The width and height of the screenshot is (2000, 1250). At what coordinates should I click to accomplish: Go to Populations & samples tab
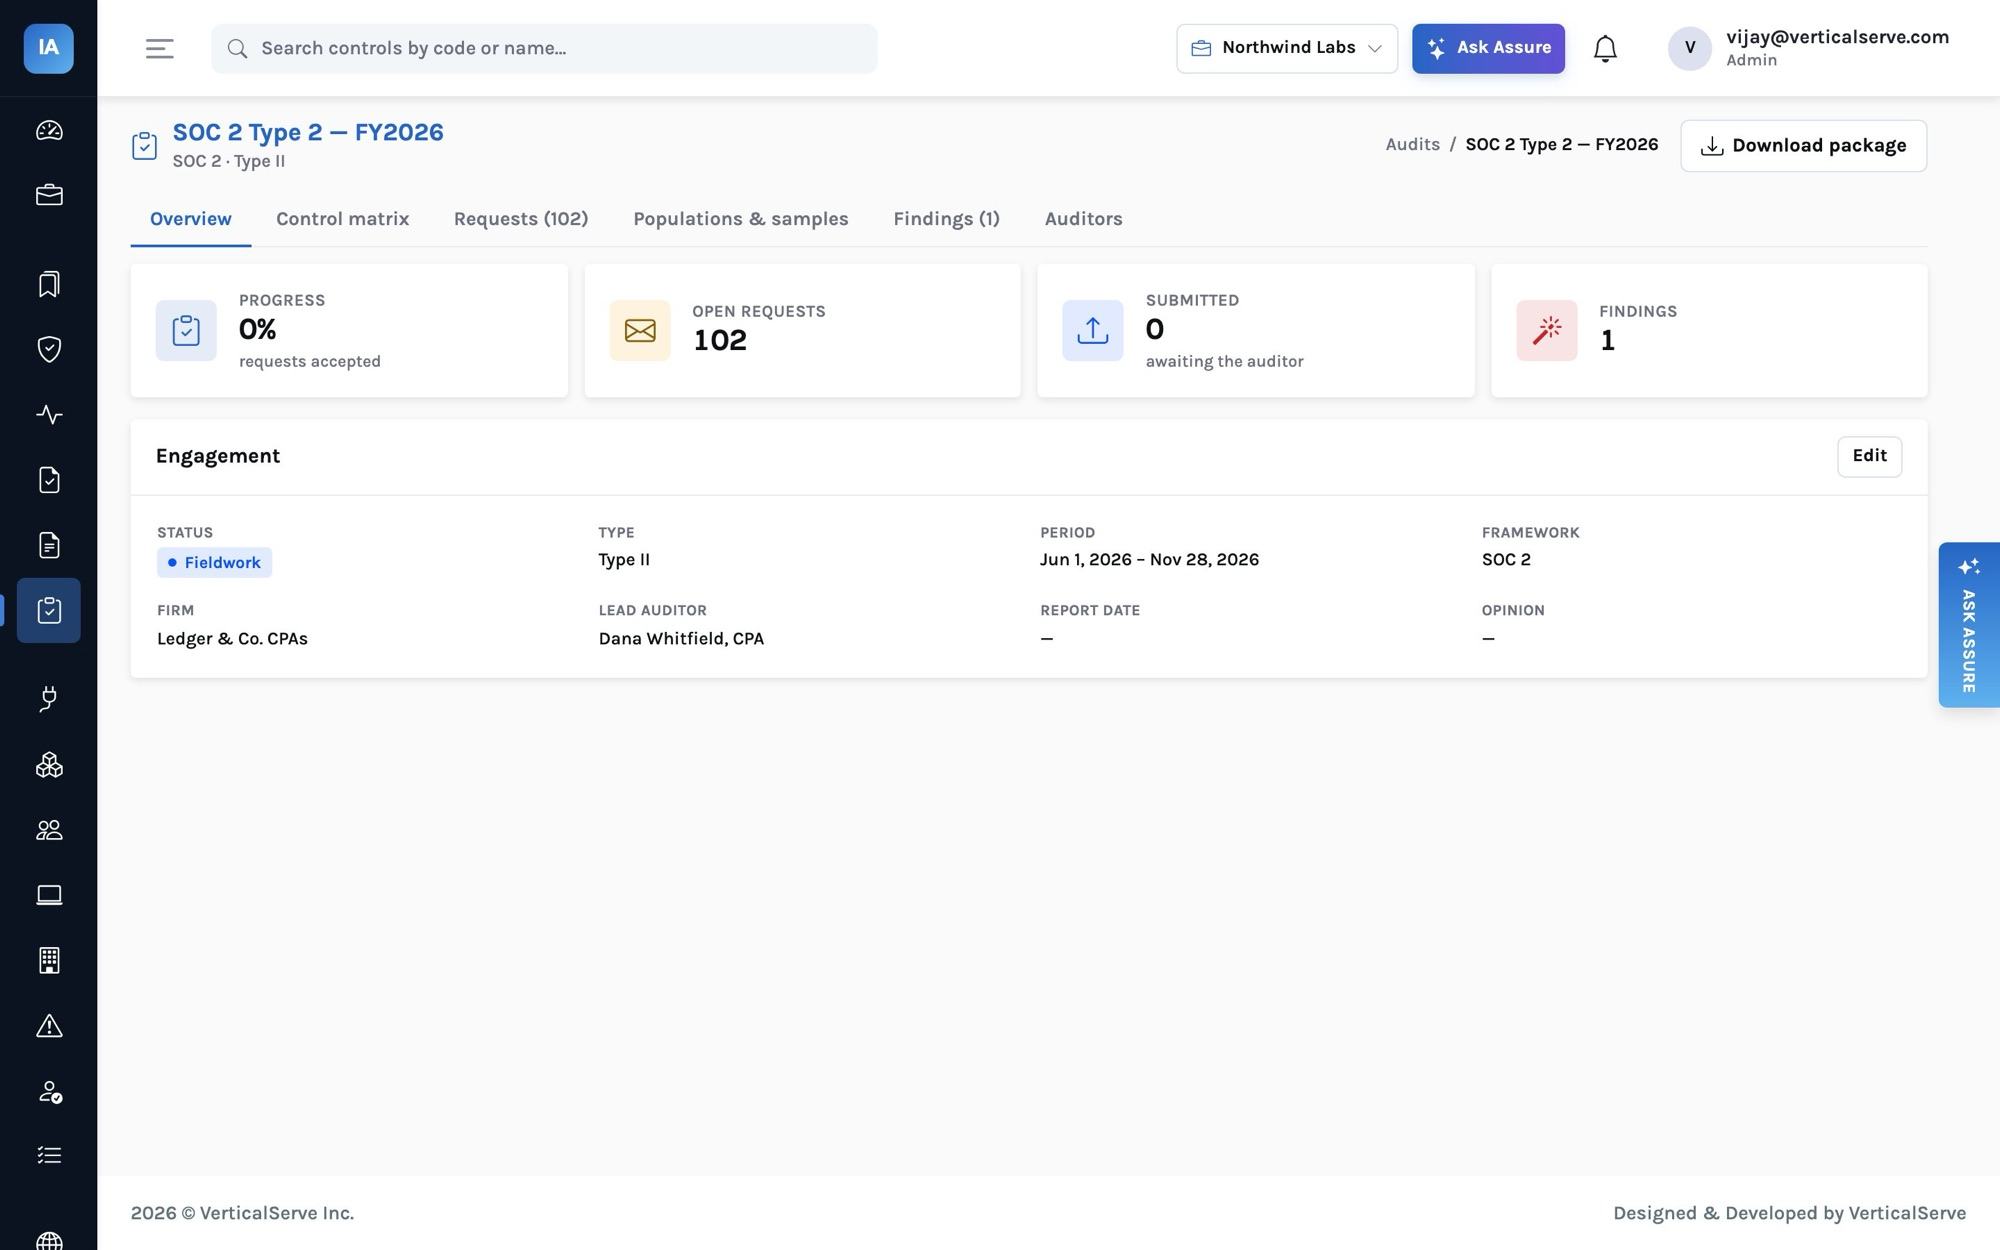coord(741,219)
